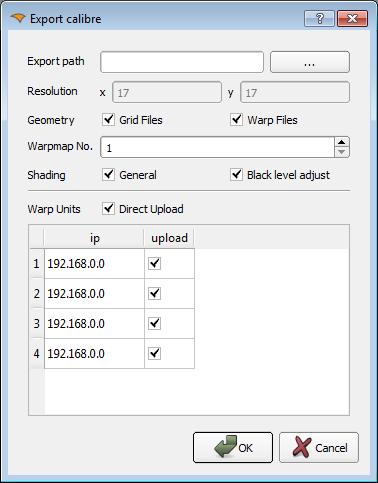Viewport: 378px width, 483px height.
Task: Click the ip column header
Action: point(94,238)
